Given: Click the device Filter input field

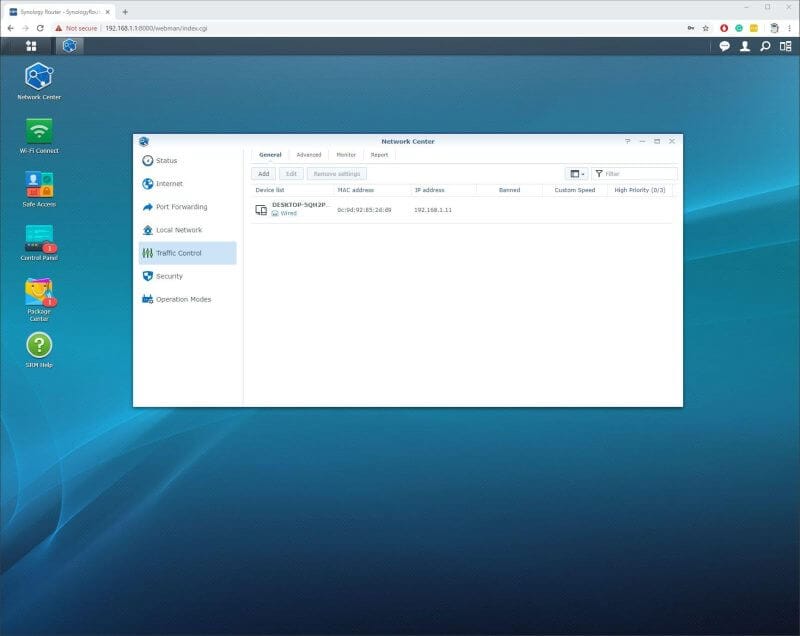Looking at the screenshot, I should (638, 174).
